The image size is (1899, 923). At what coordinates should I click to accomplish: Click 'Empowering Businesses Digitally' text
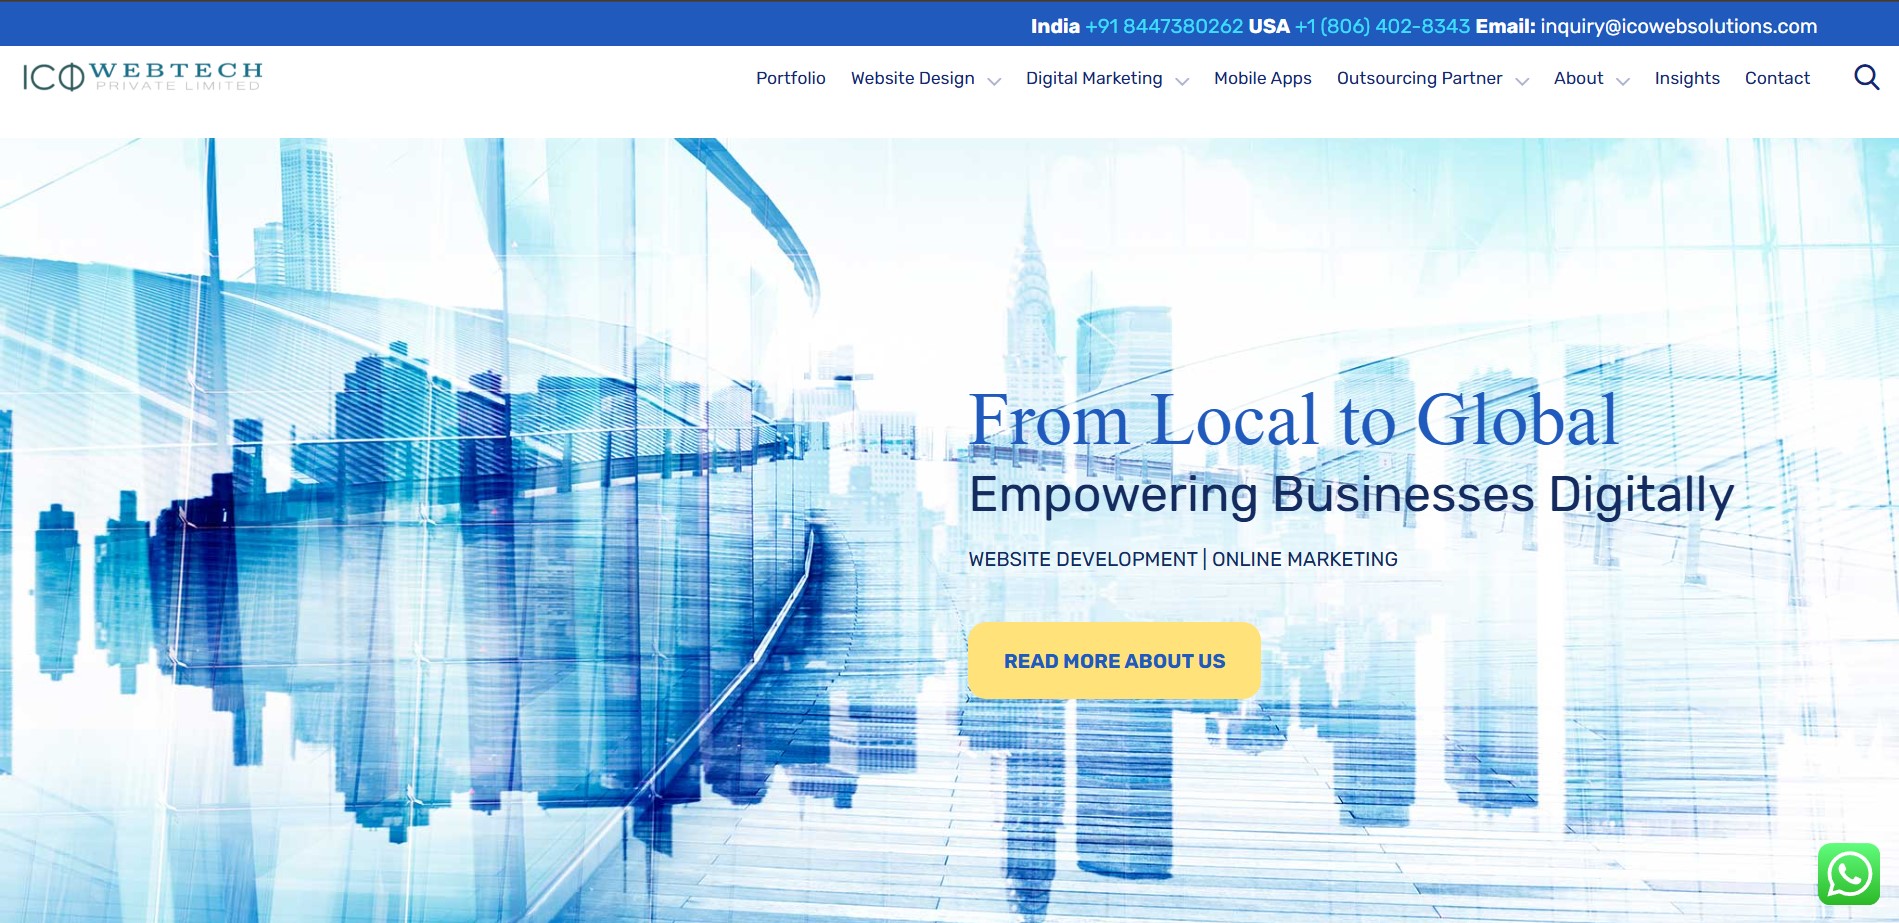click(1351, 494)
